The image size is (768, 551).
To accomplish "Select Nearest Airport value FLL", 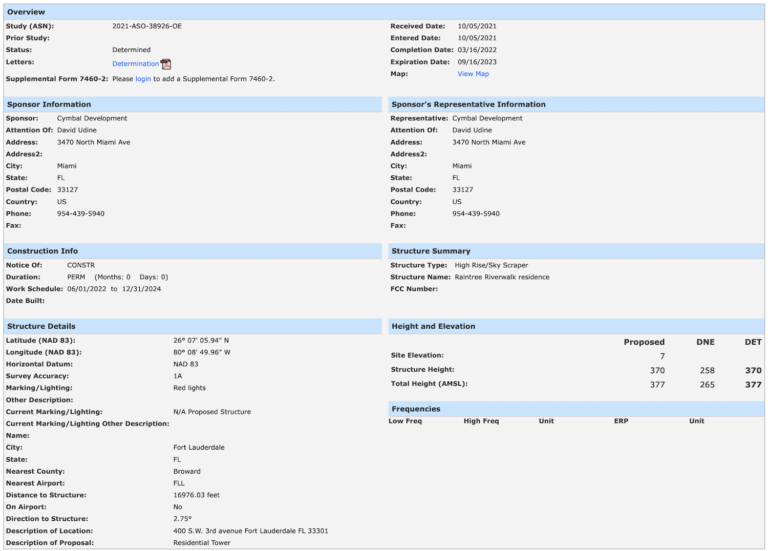I will click(x=179, y=483).
